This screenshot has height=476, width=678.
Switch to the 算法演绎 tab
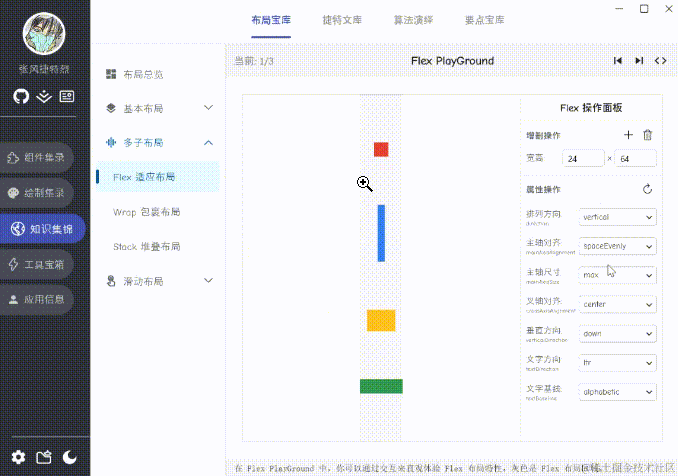click(413, 20)
